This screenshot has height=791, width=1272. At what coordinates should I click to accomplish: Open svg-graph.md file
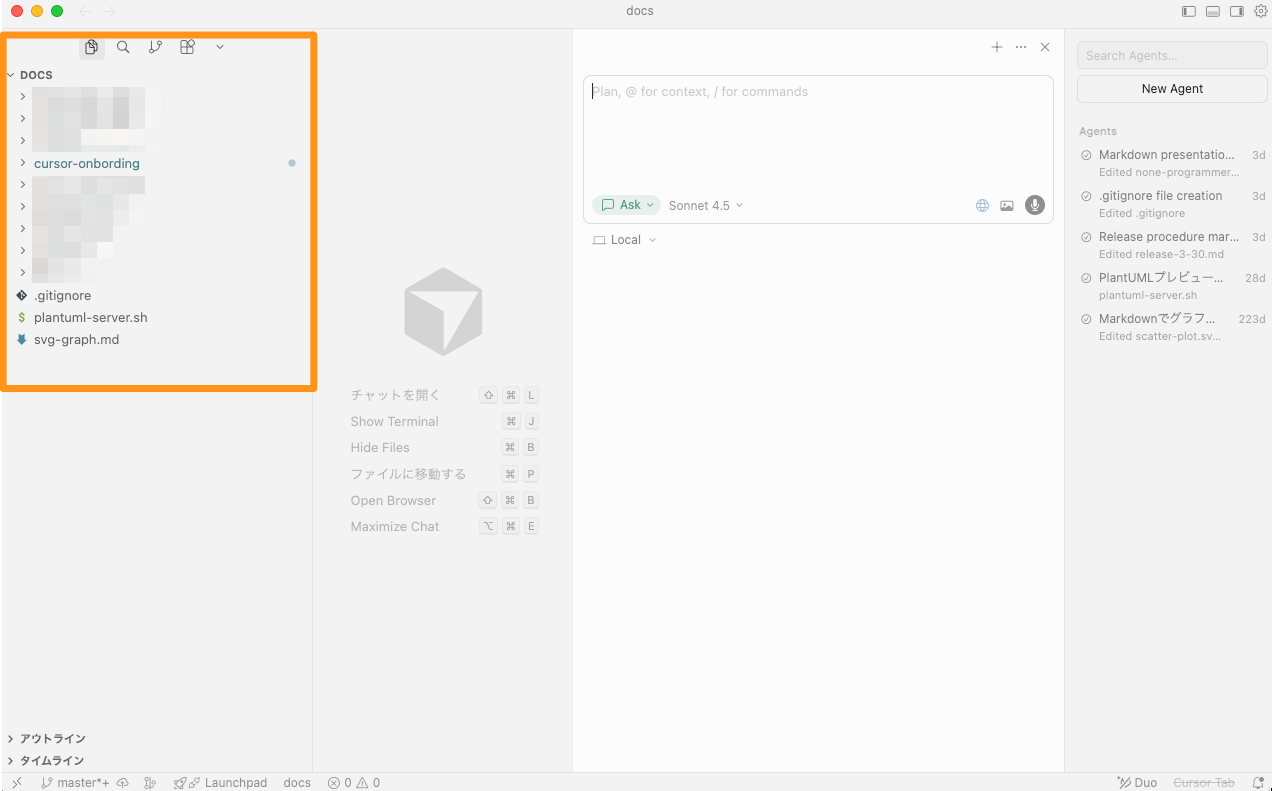(x=76, y=339)
